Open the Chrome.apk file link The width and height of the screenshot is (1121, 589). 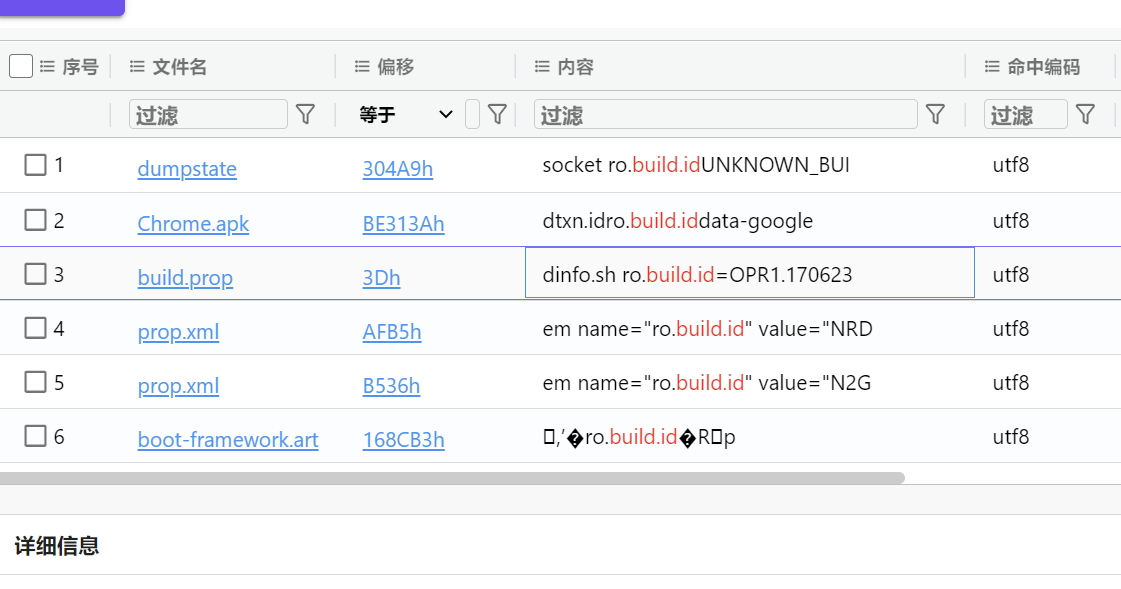point(193,223)
